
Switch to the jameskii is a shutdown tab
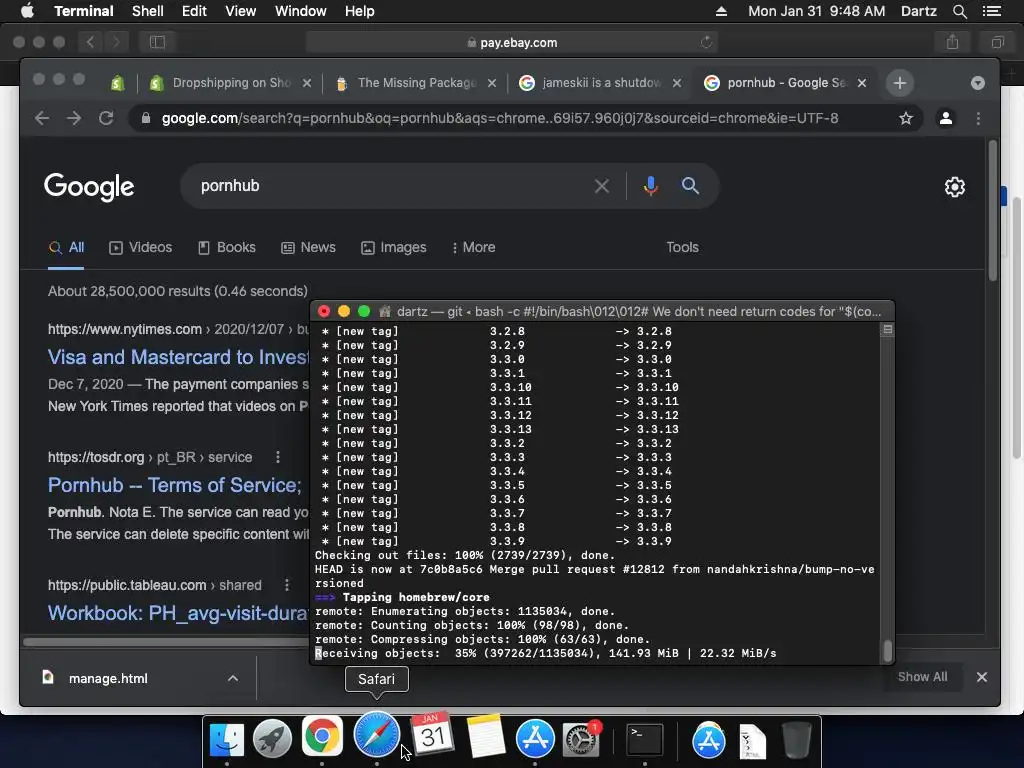[x=599, y=83]
